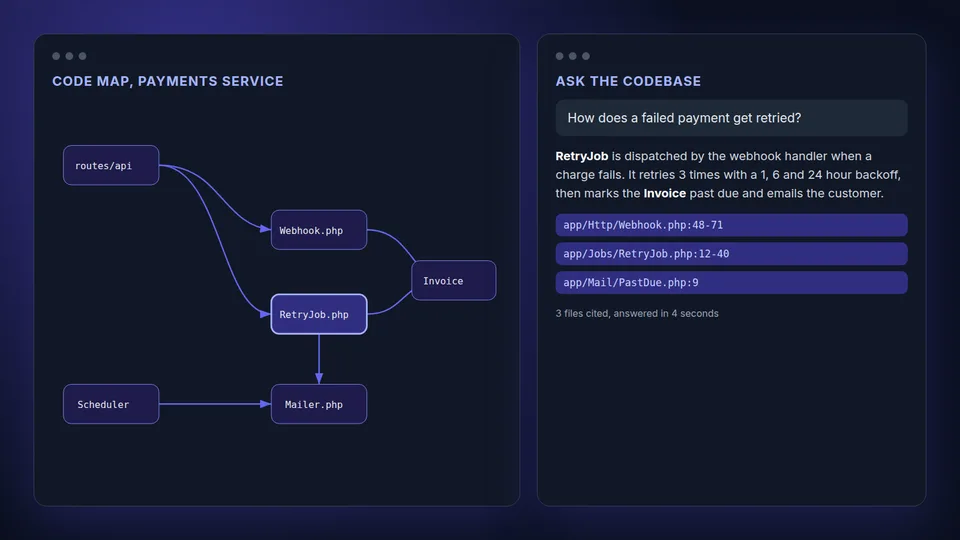The width and height of the screenshot is (960, 540).
Task: Click the question field about failed payment retry
Action: [731, 118]
